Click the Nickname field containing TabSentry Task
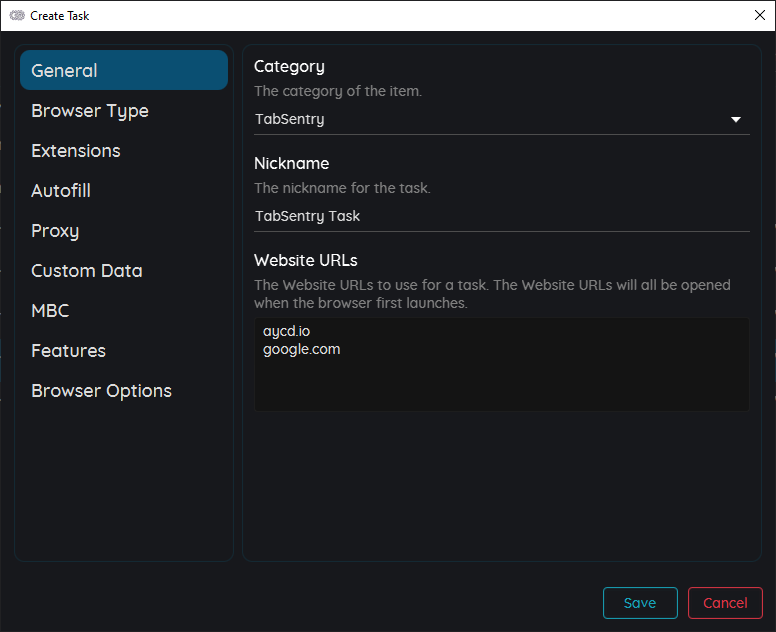The height and width of the screenshot is (632, 776). [502, 216]
